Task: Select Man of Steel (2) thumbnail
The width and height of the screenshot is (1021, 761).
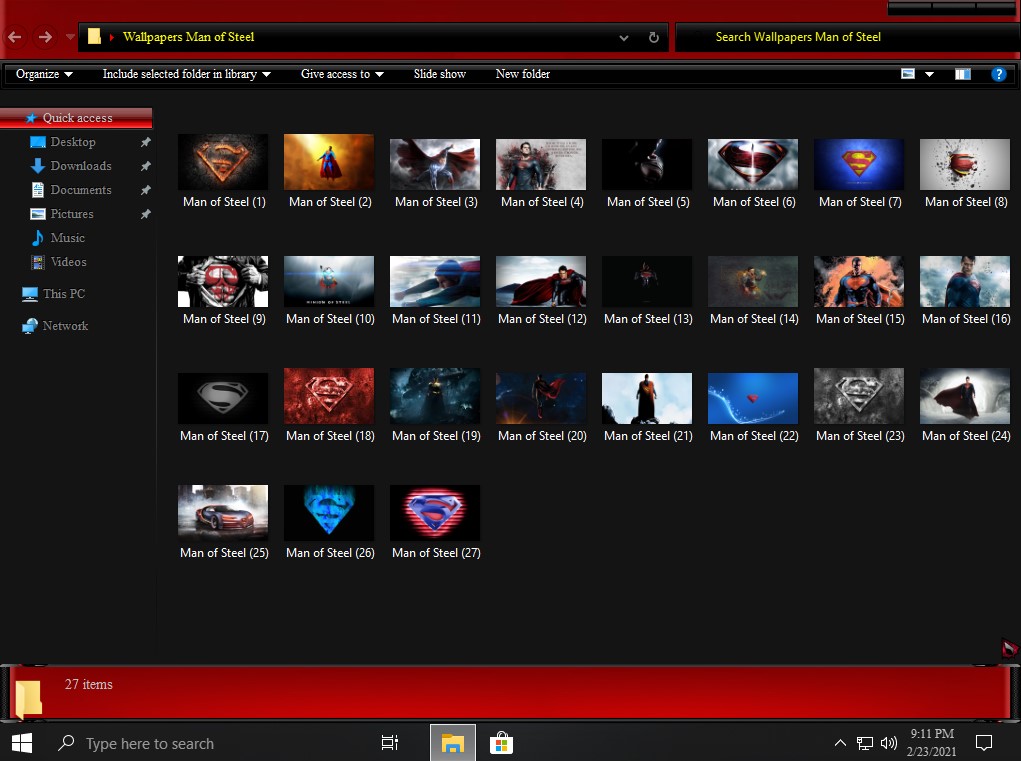Action: tap(329, 162)
